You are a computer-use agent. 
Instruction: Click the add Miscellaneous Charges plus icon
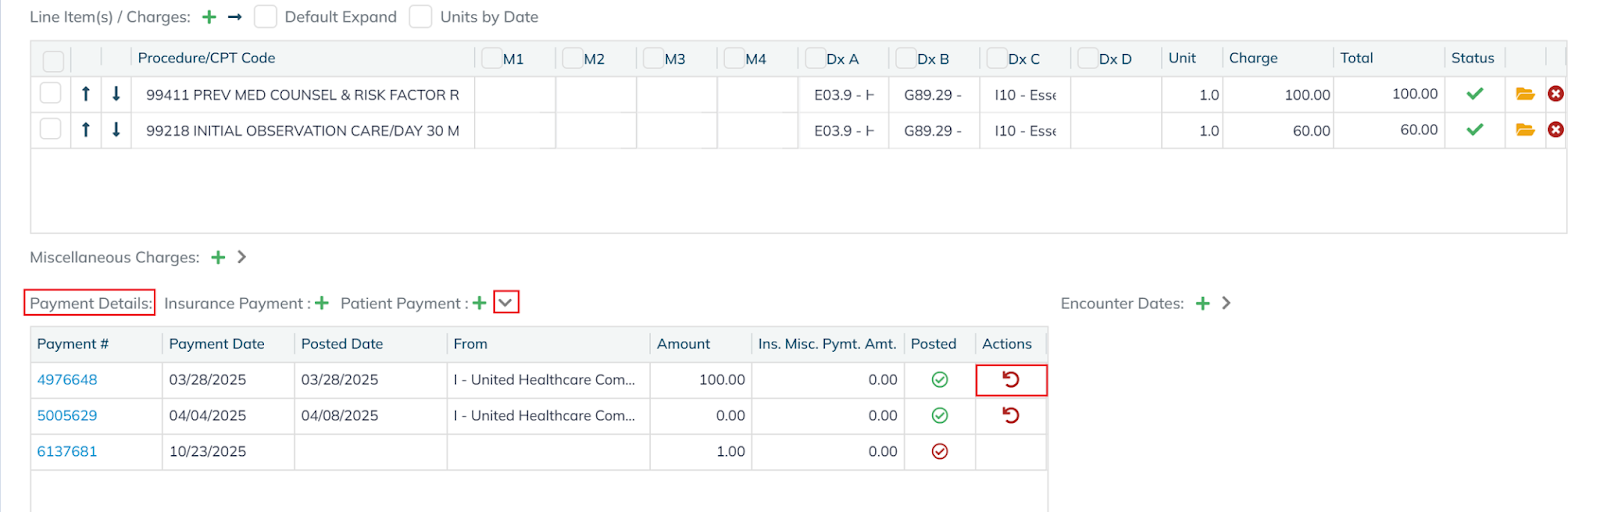point(218,257)
